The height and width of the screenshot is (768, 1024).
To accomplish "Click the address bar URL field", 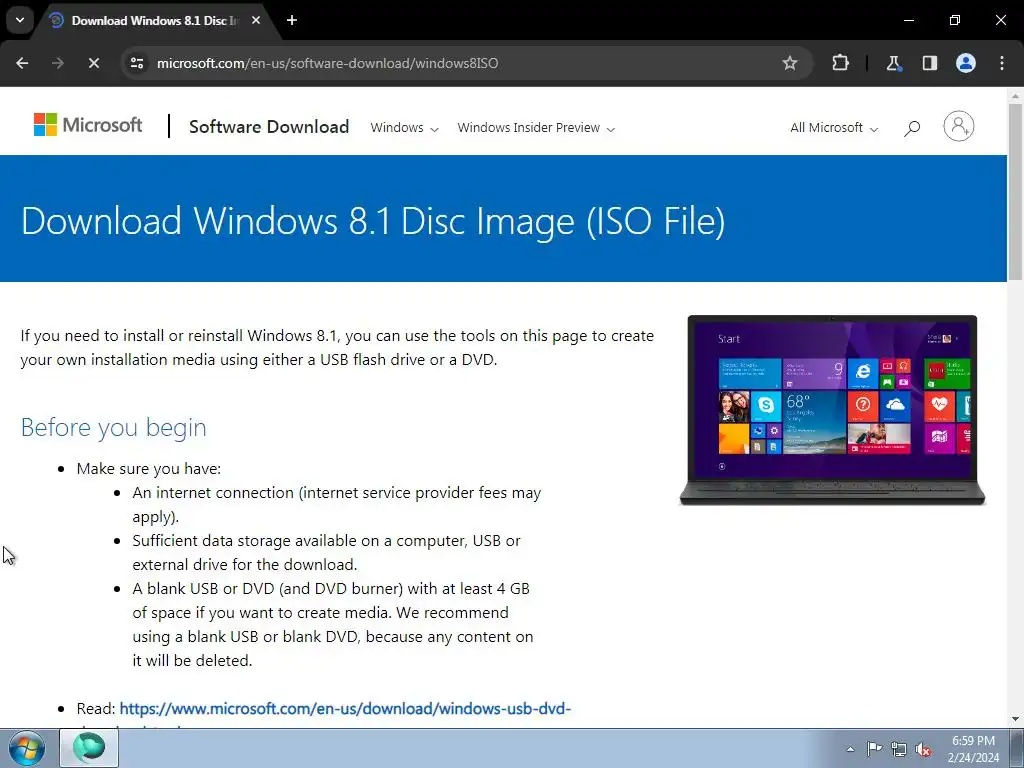I will coord(468,63).
